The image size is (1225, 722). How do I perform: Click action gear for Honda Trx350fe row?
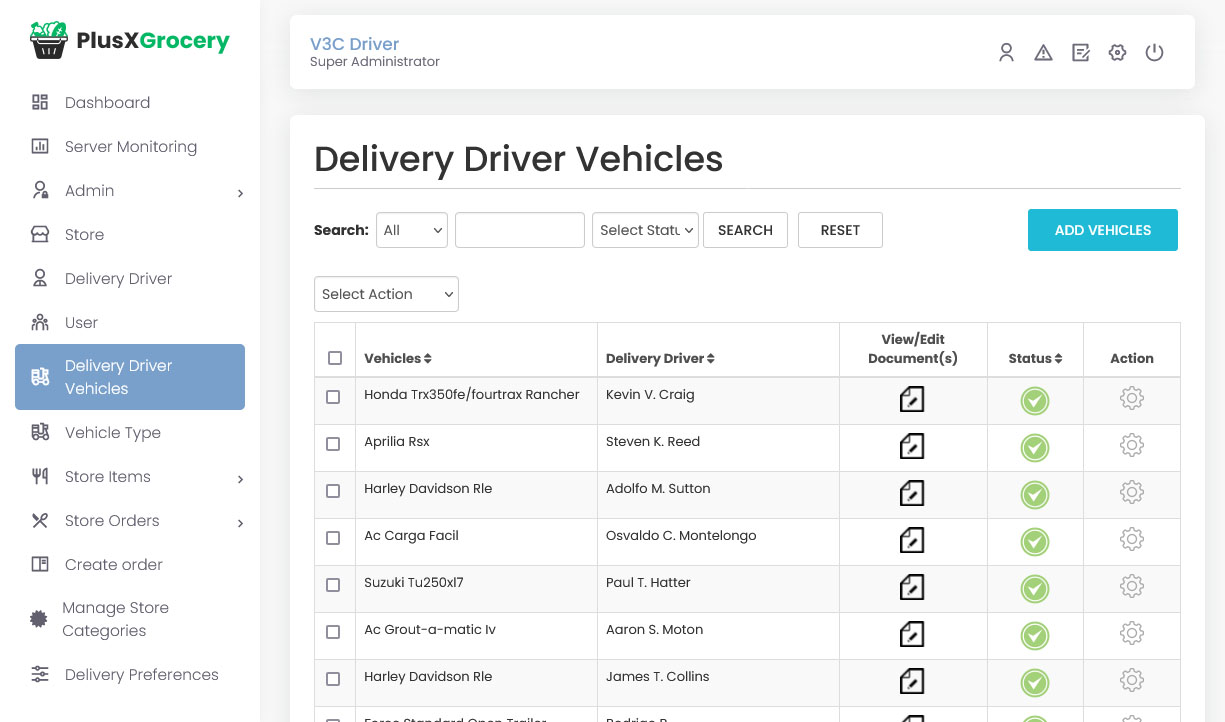(1132, 398)
